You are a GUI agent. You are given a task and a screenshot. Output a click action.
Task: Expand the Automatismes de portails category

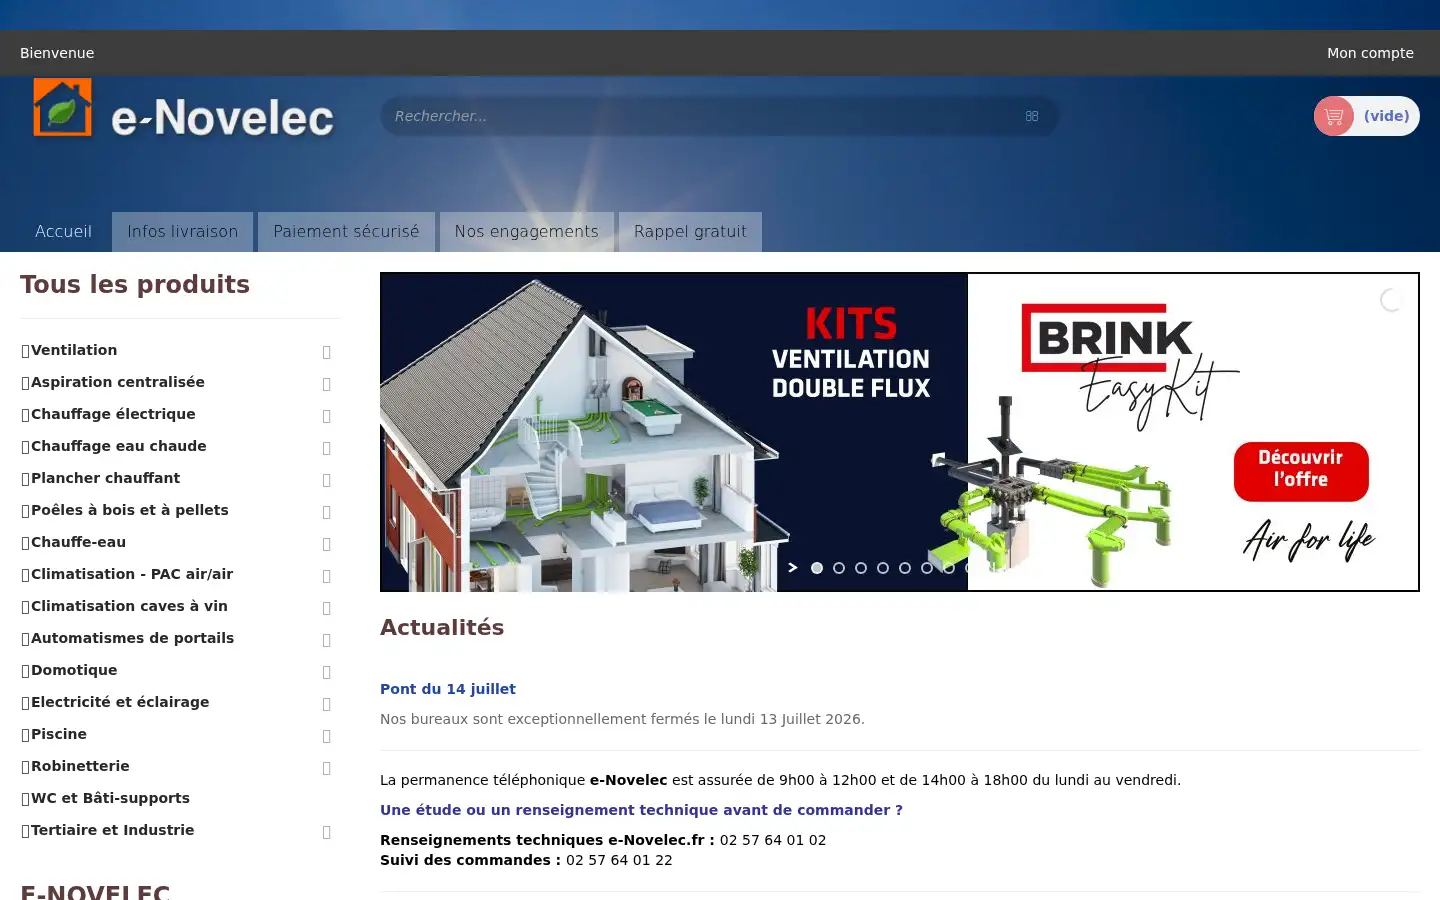pos(327,640)
